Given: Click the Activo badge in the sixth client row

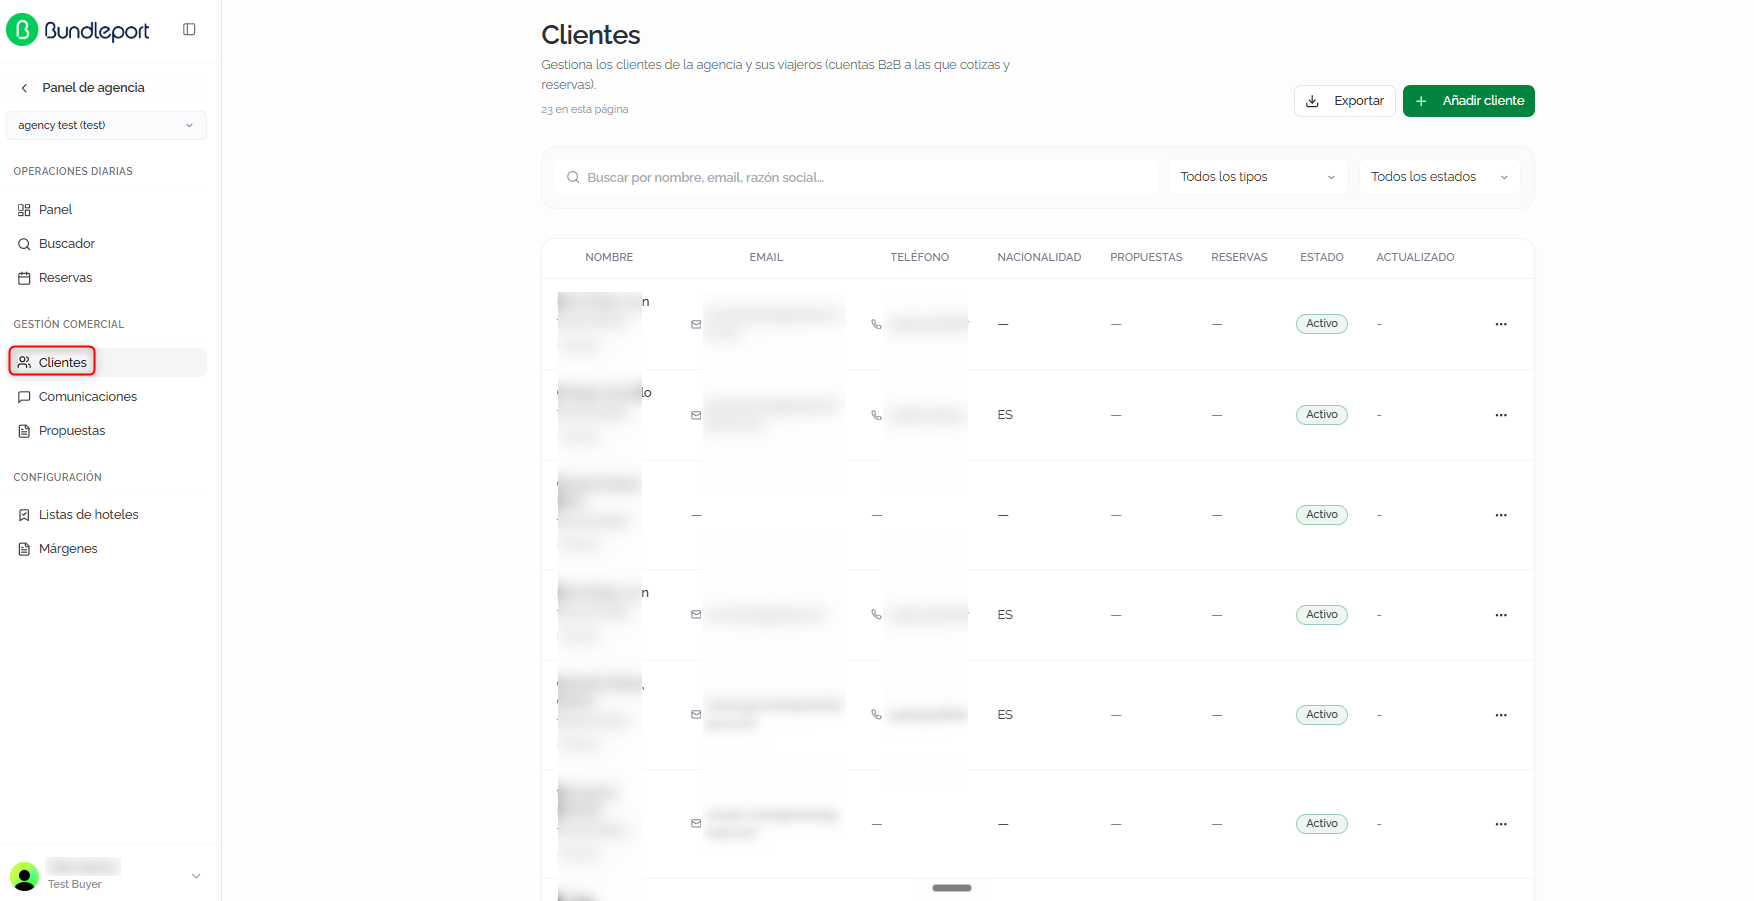Looking at the screenshot, I should pos(1321,824).
